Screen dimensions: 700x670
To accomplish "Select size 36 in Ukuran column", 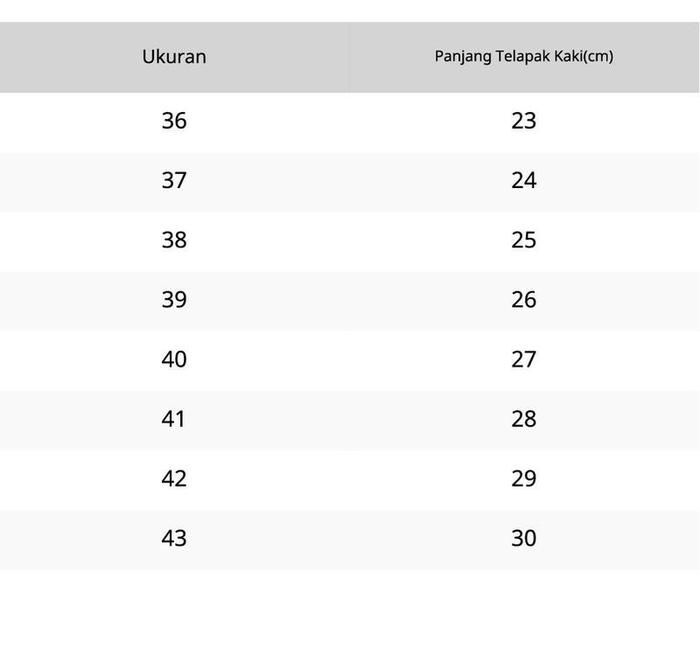I will (x=174, y=121).
